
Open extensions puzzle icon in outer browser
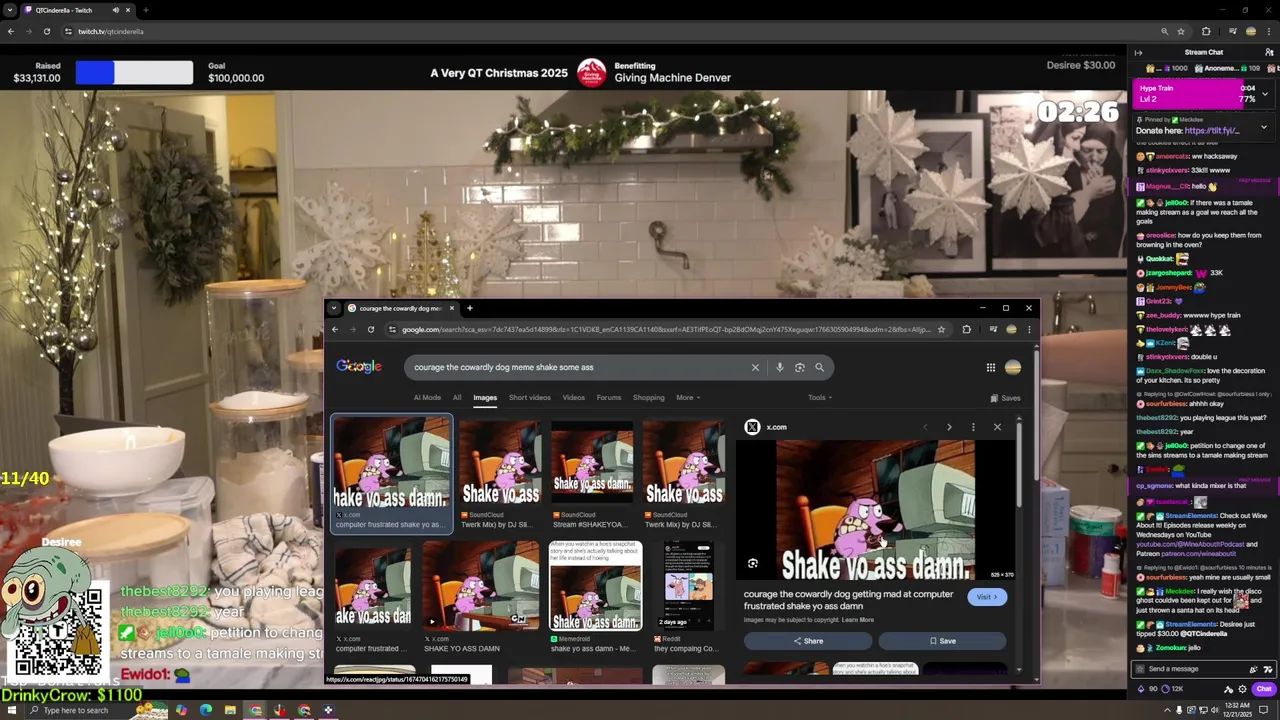pos(1206,31)
